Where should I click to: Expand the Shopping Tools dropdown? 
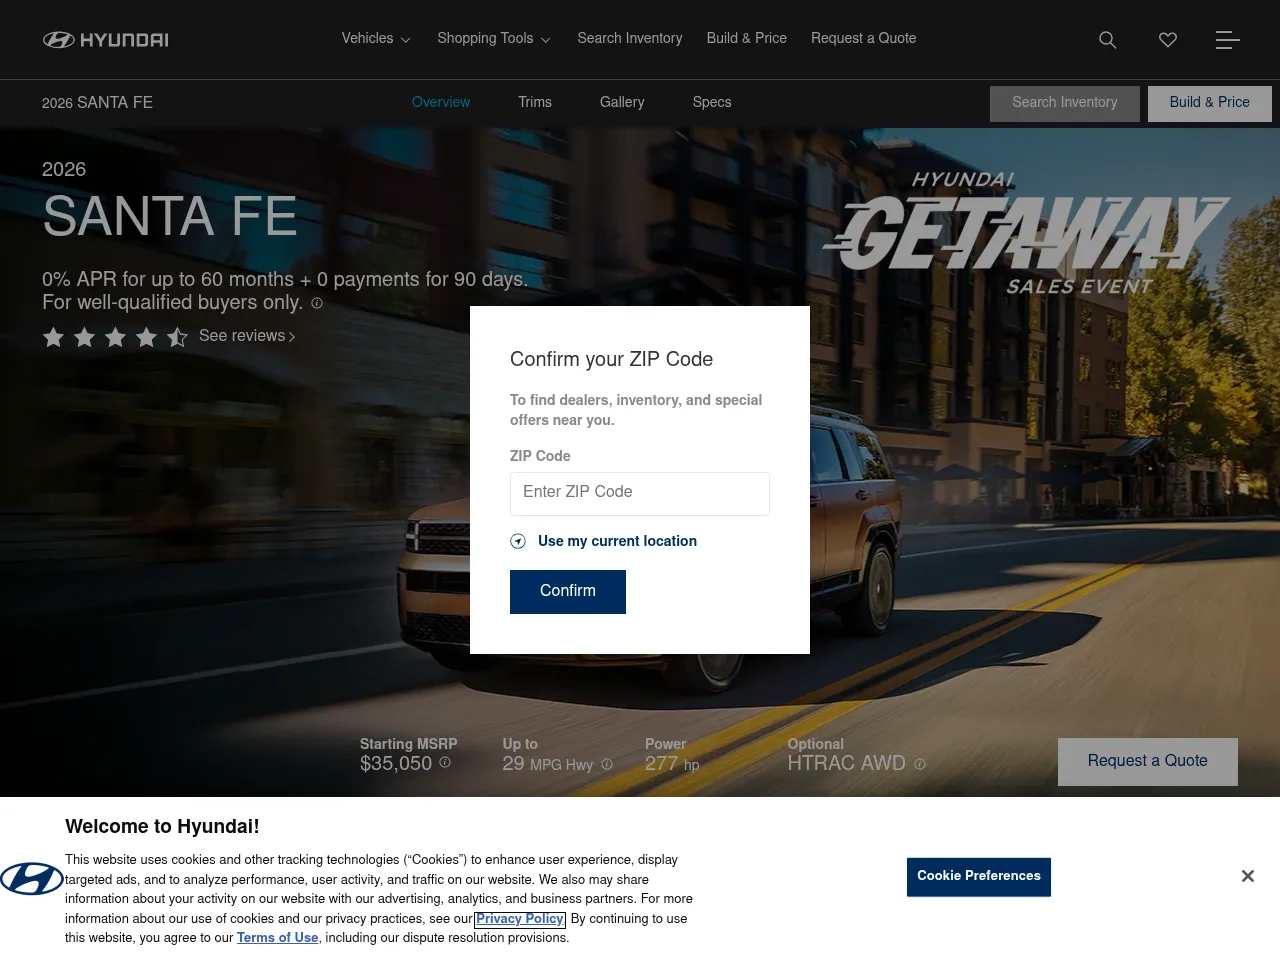[x=494, y=39]
